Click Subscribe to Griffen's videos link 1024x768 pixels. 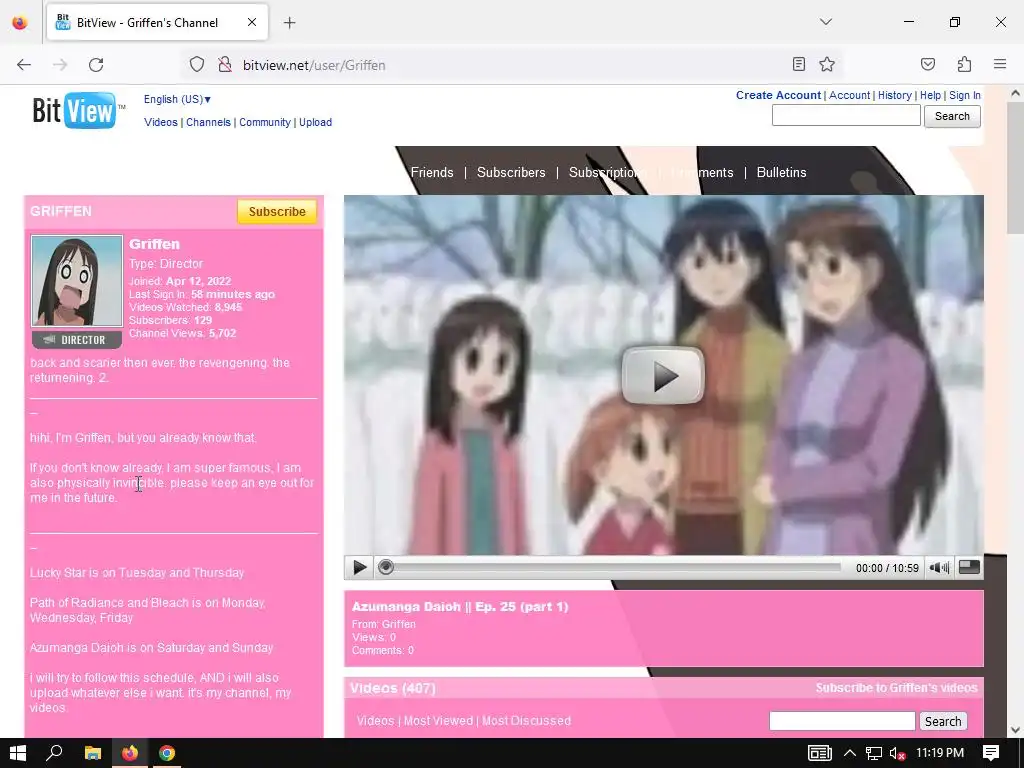click(896, 688)
